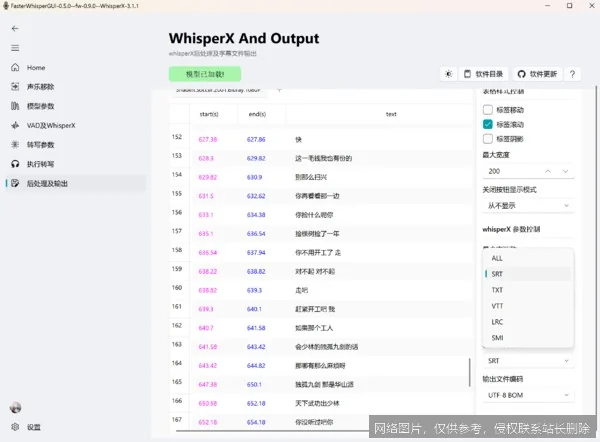Select the shaolin.soccer file tab
This screenshot has height=442, width=600.
tap(220, 92)
